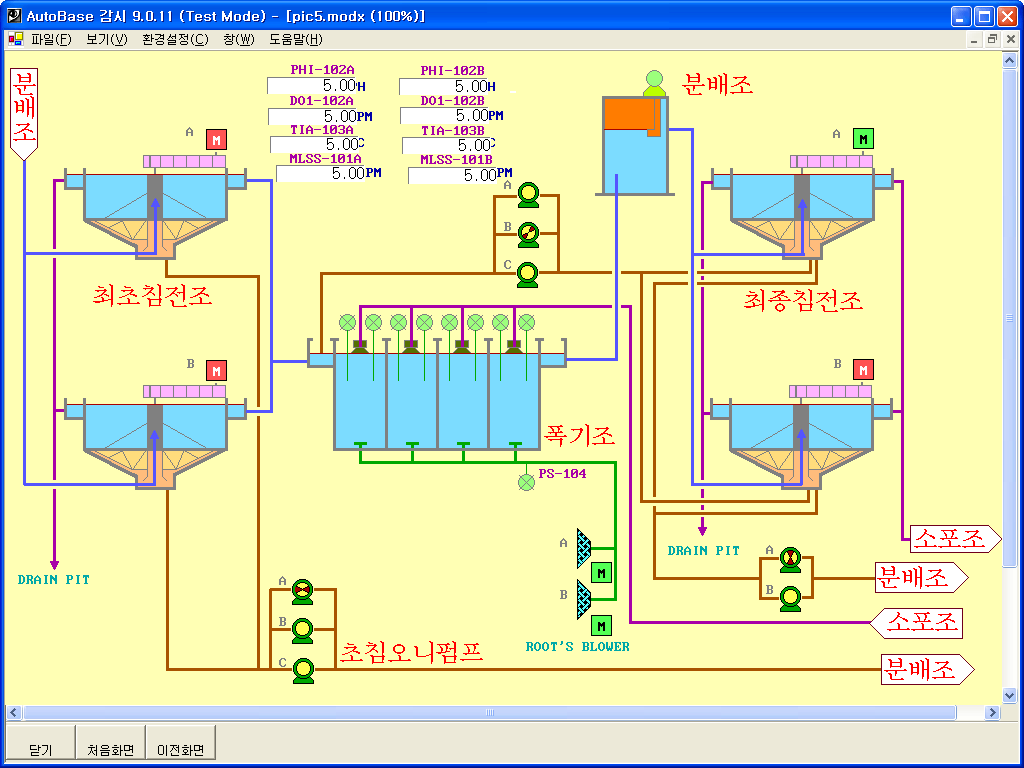Click green motor A of the final settling tank
This screenshot has height=768, width=1024.
[x=863, y=139]
